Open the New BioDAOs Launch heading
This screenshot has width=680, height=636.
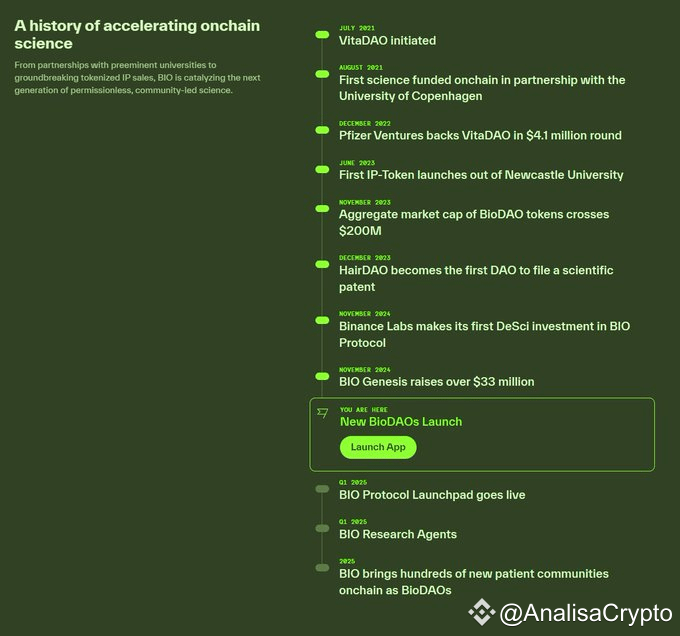401,422
